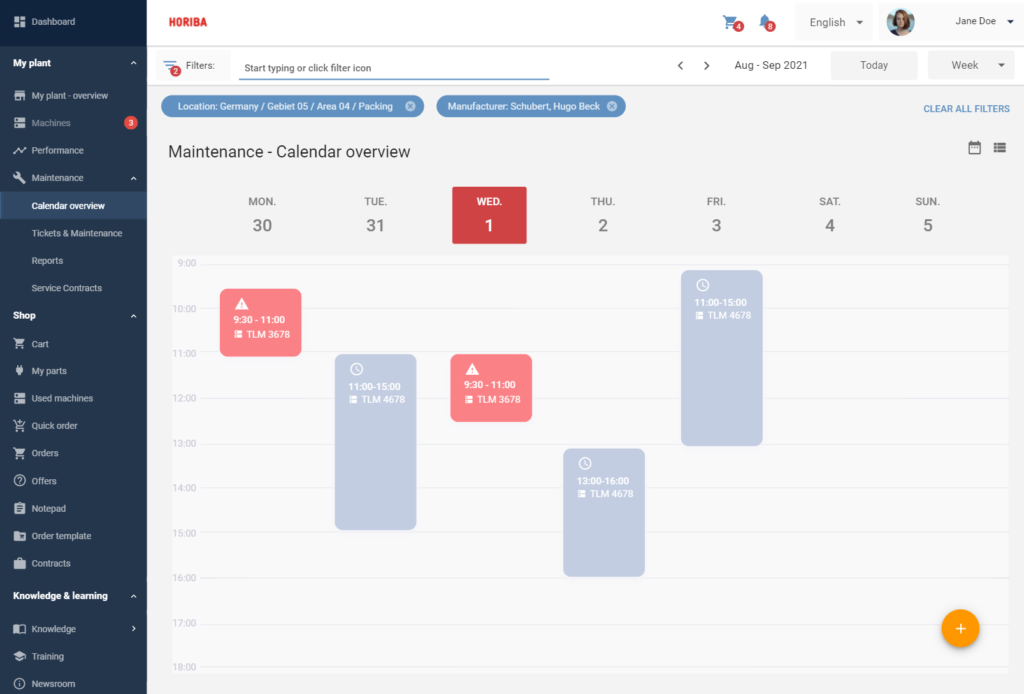
Task: Open the shopping cart icon in header
Action: point(731,22)
